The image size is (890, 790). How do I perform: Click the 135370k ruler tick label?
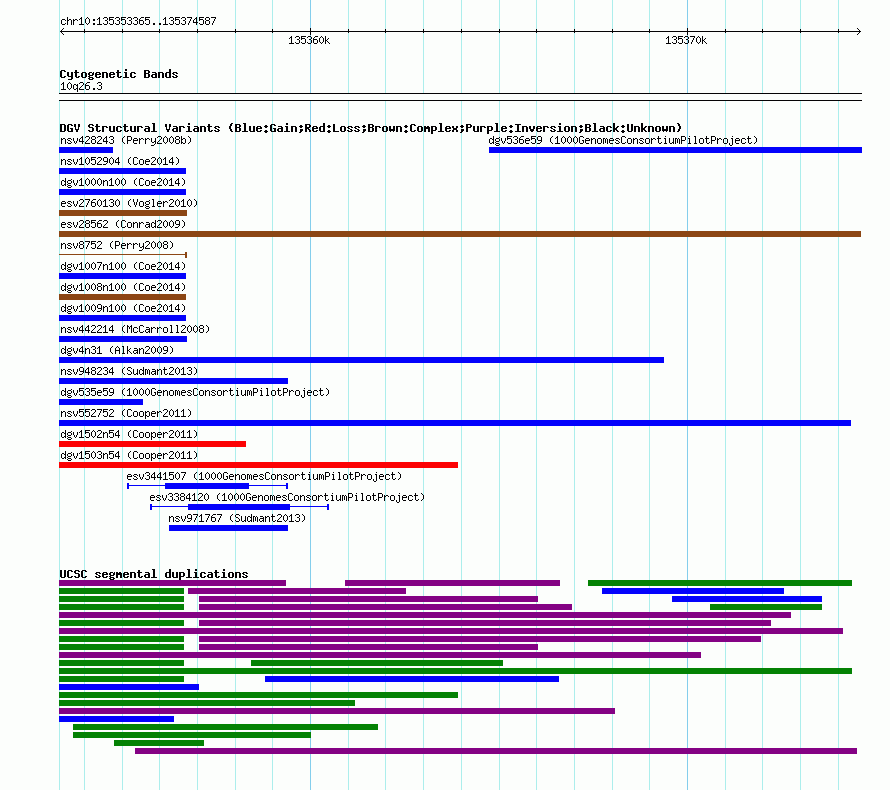[x=686, y=40]
